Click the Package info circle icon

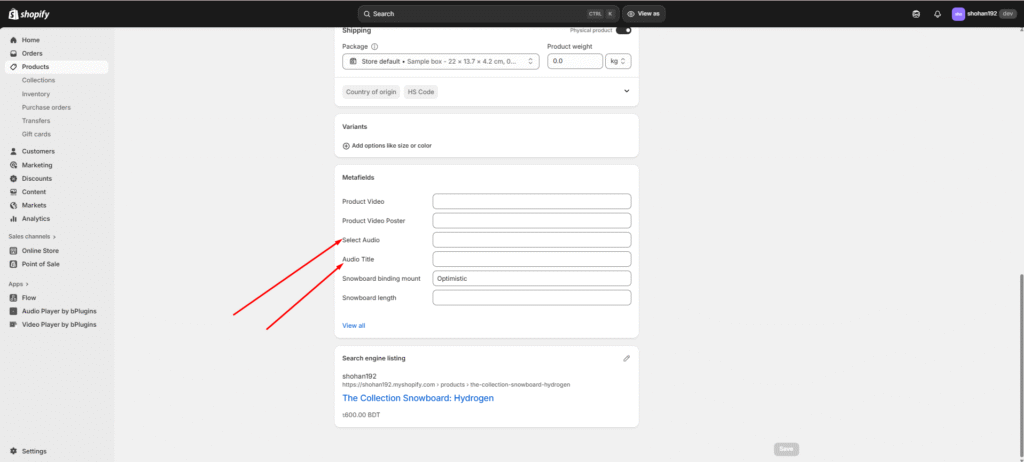coord(375,46)
